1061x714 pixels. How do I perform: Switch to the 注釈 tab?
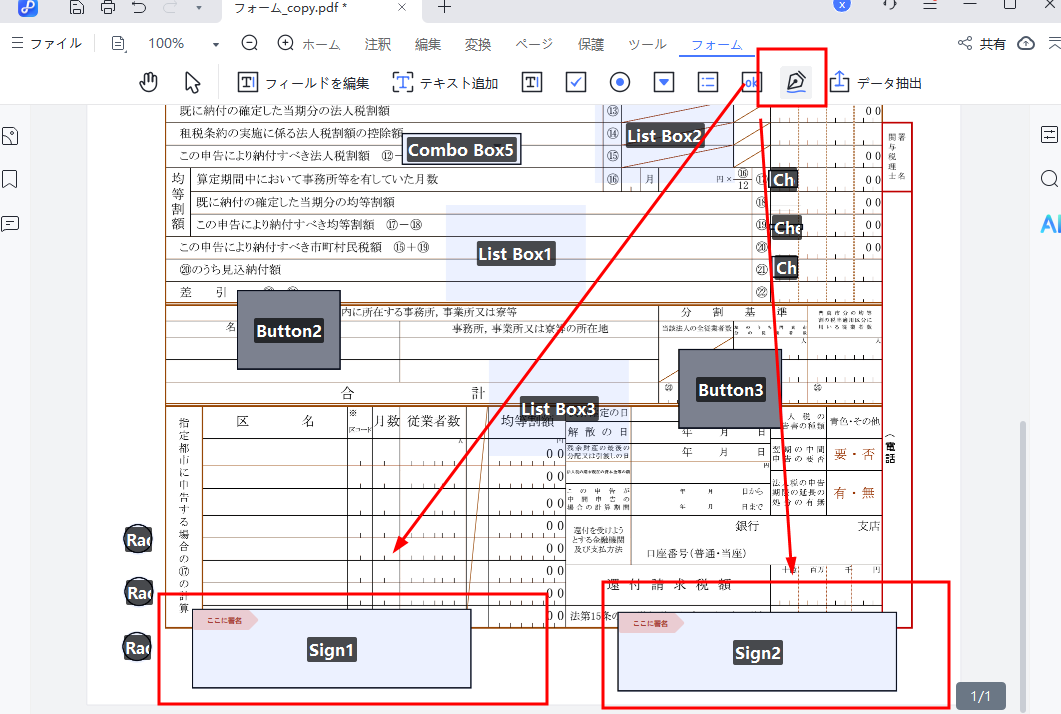[x=378, y=44]
